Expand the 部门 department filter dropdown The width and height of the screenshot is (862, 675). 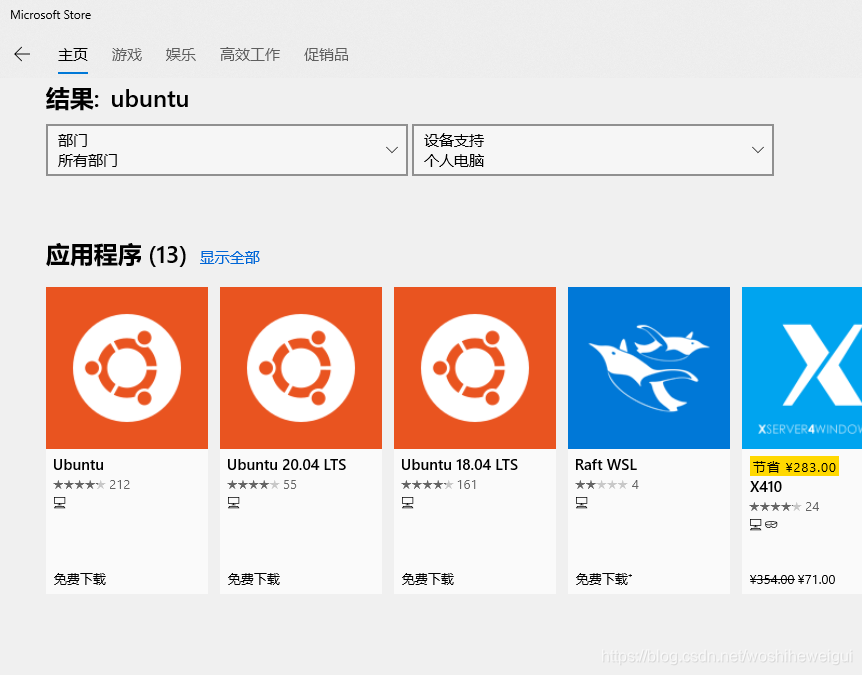coord(226,150)
